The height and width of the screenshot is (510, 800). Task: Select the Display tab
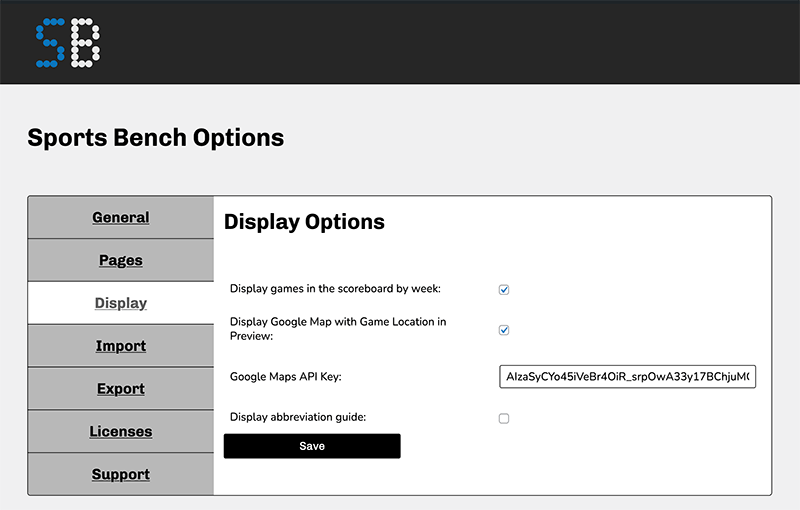coord(121,303)
